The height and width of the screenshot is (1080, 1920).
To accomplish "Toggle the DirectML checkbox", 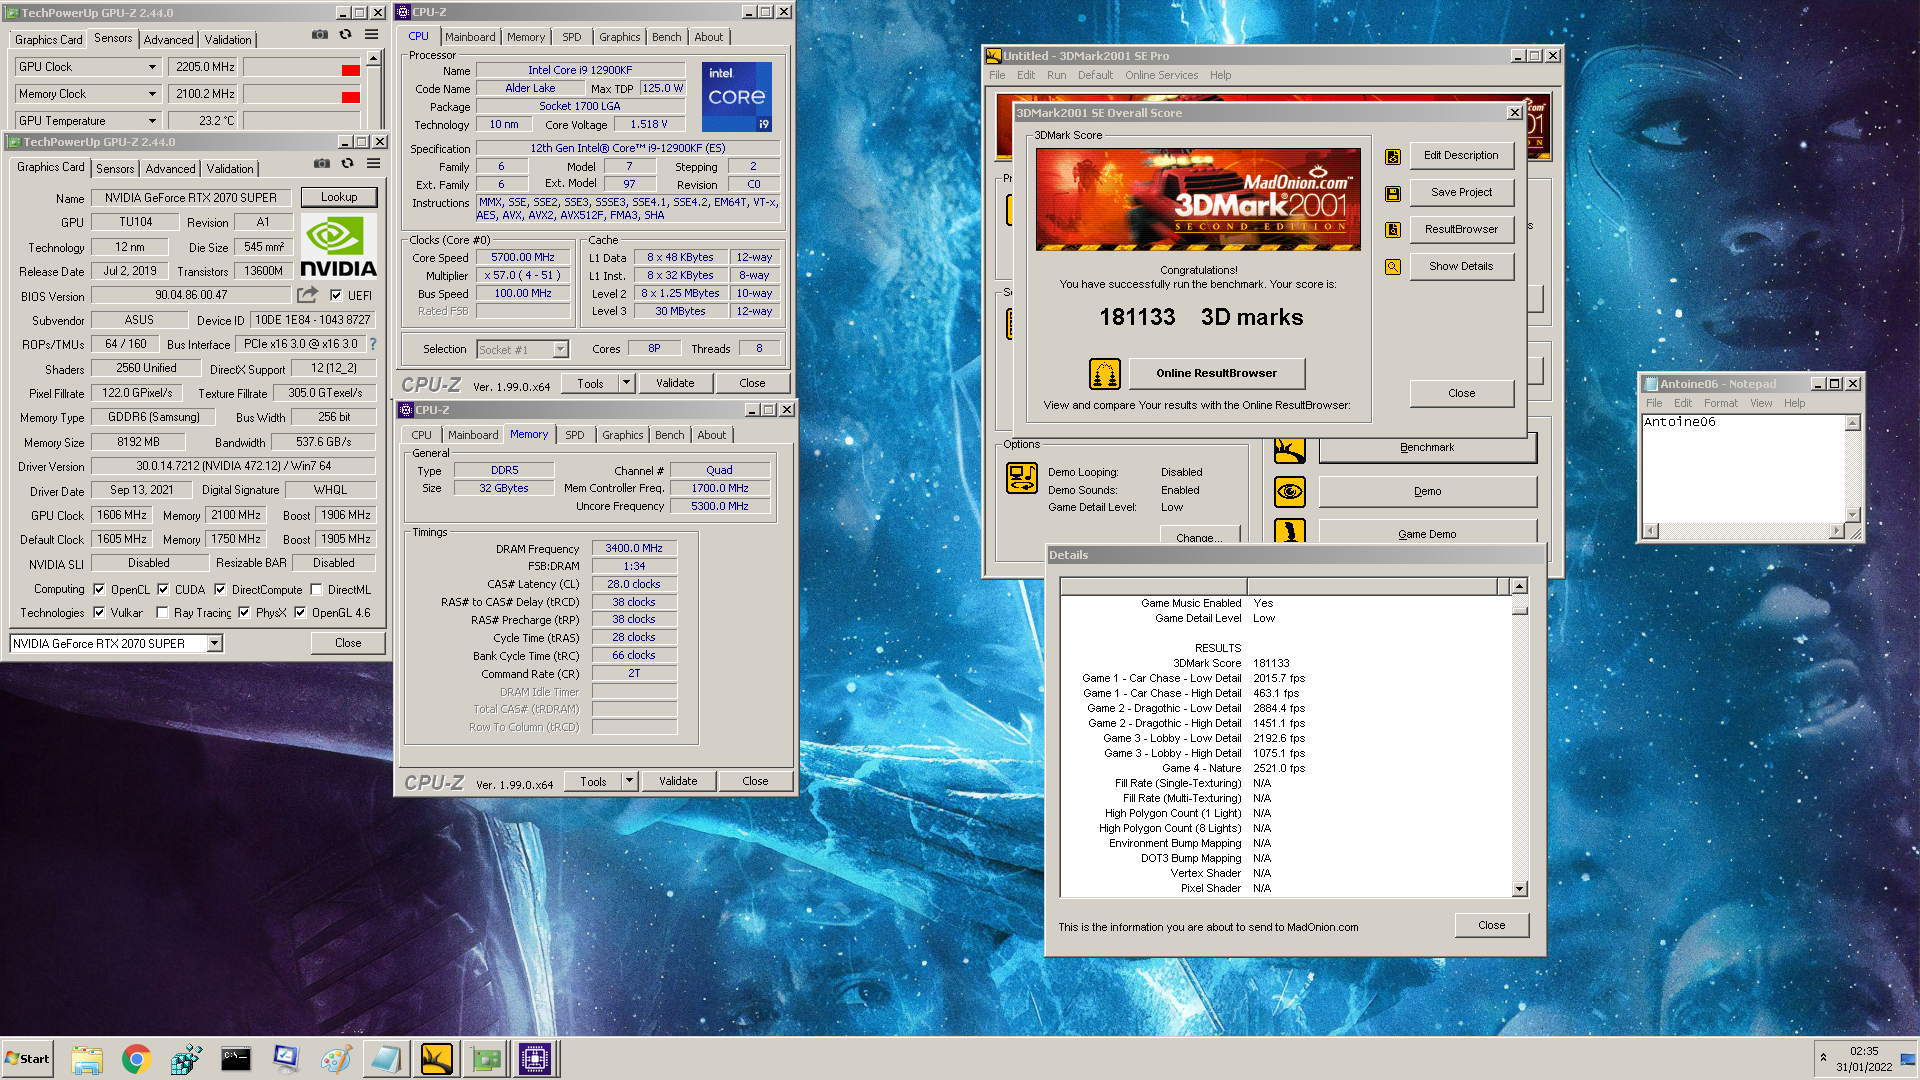I will tap(316, 589).
